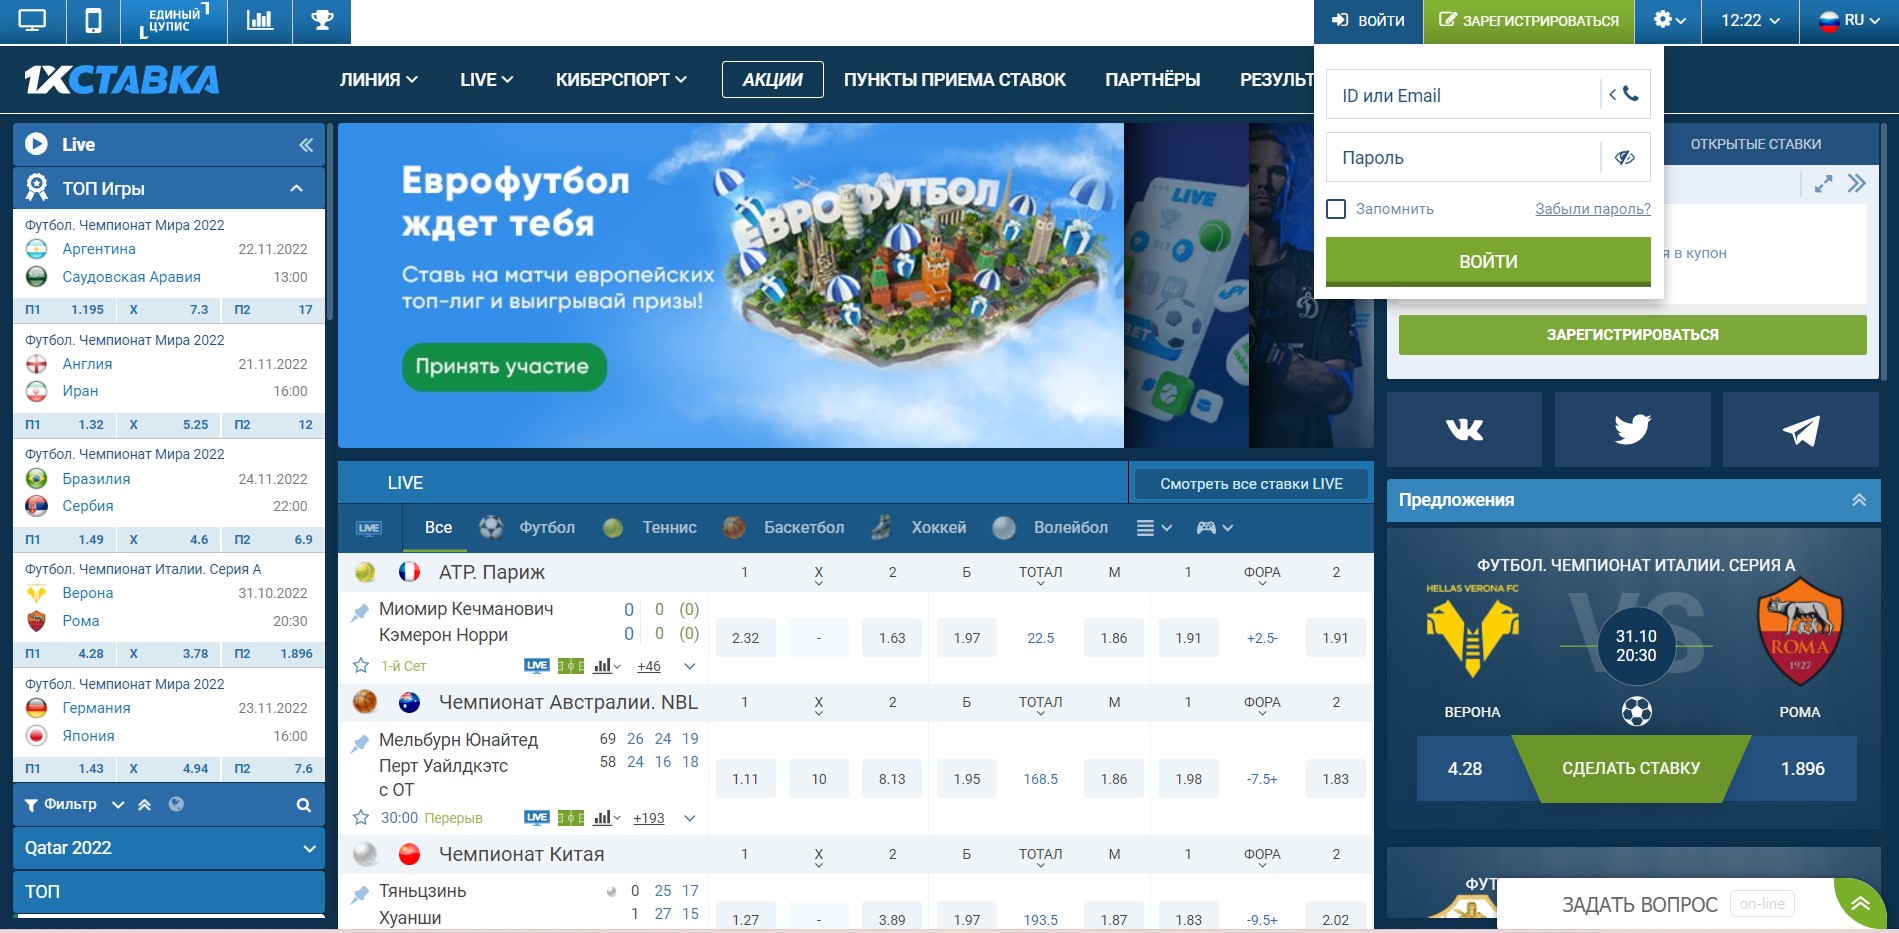Image resolution: width=1899 pixels, height=933 pixels.
Task: Click Смотреть все ставки LIVE
Action: (1251, 484)
